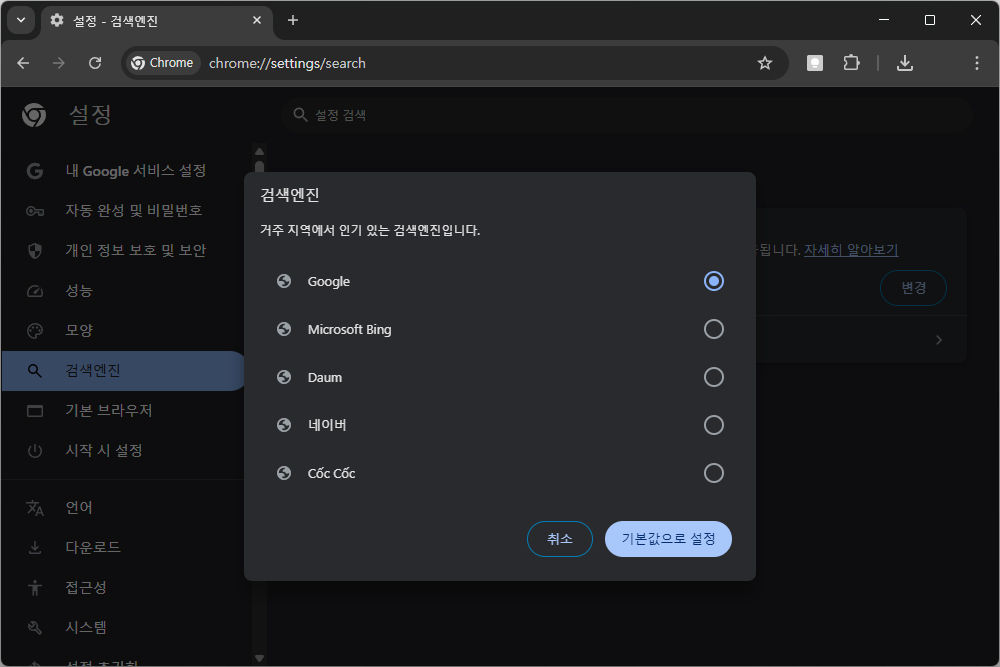Select the Daum radio button
The image size is (1000, 667).
point(713,377)
